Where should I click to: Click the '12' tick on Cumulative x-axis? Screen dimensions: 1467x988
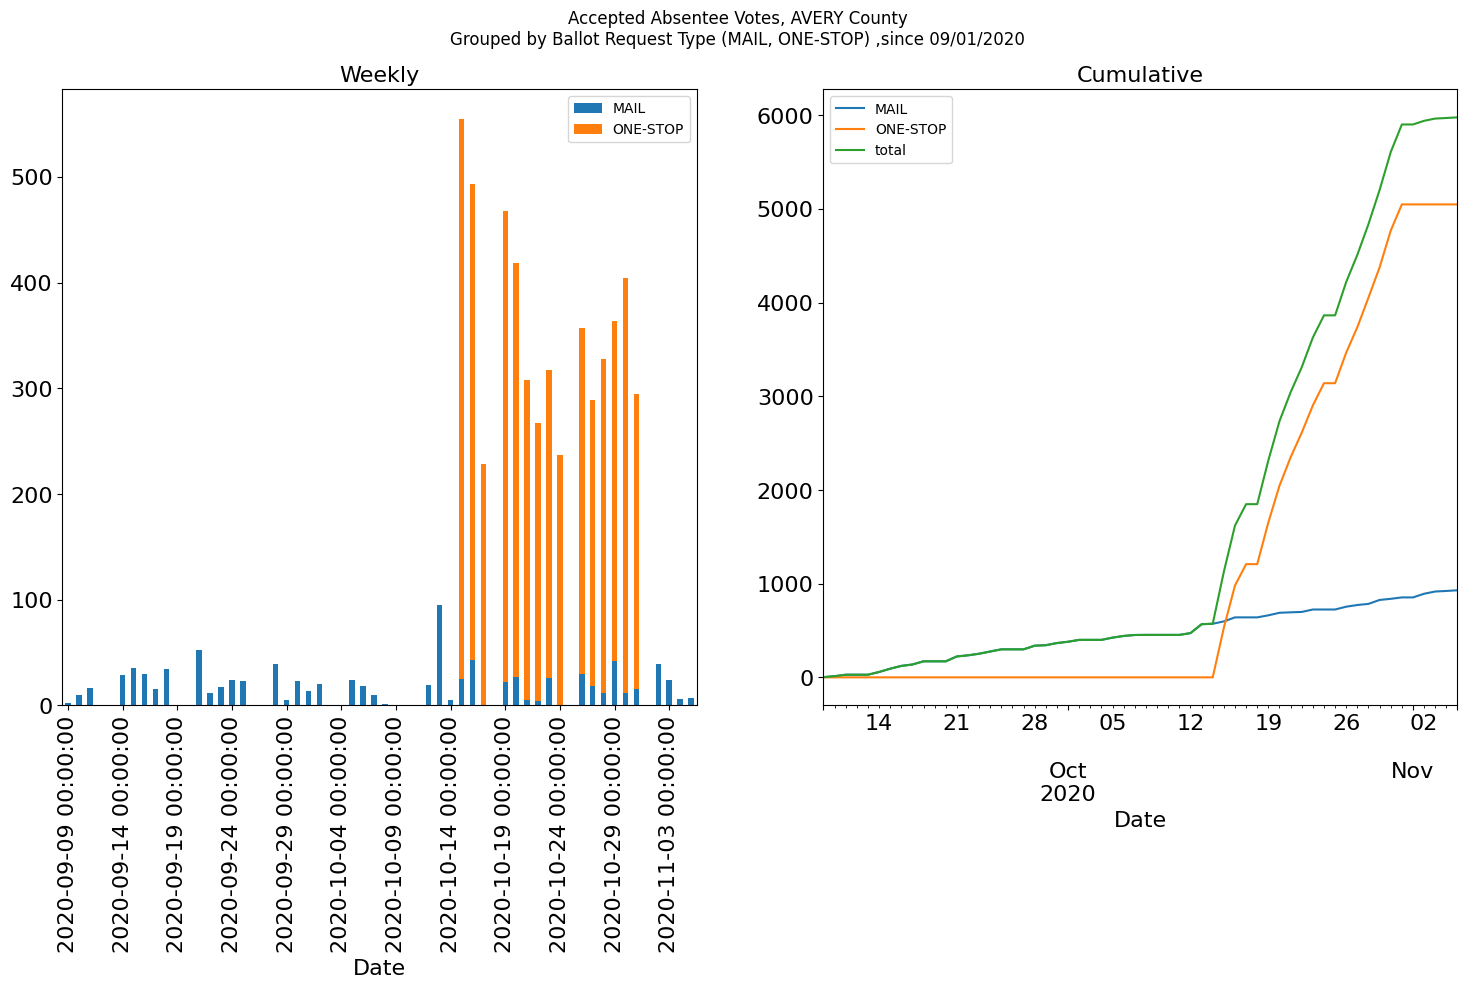pyautogui.click(x=1190, y=722)
